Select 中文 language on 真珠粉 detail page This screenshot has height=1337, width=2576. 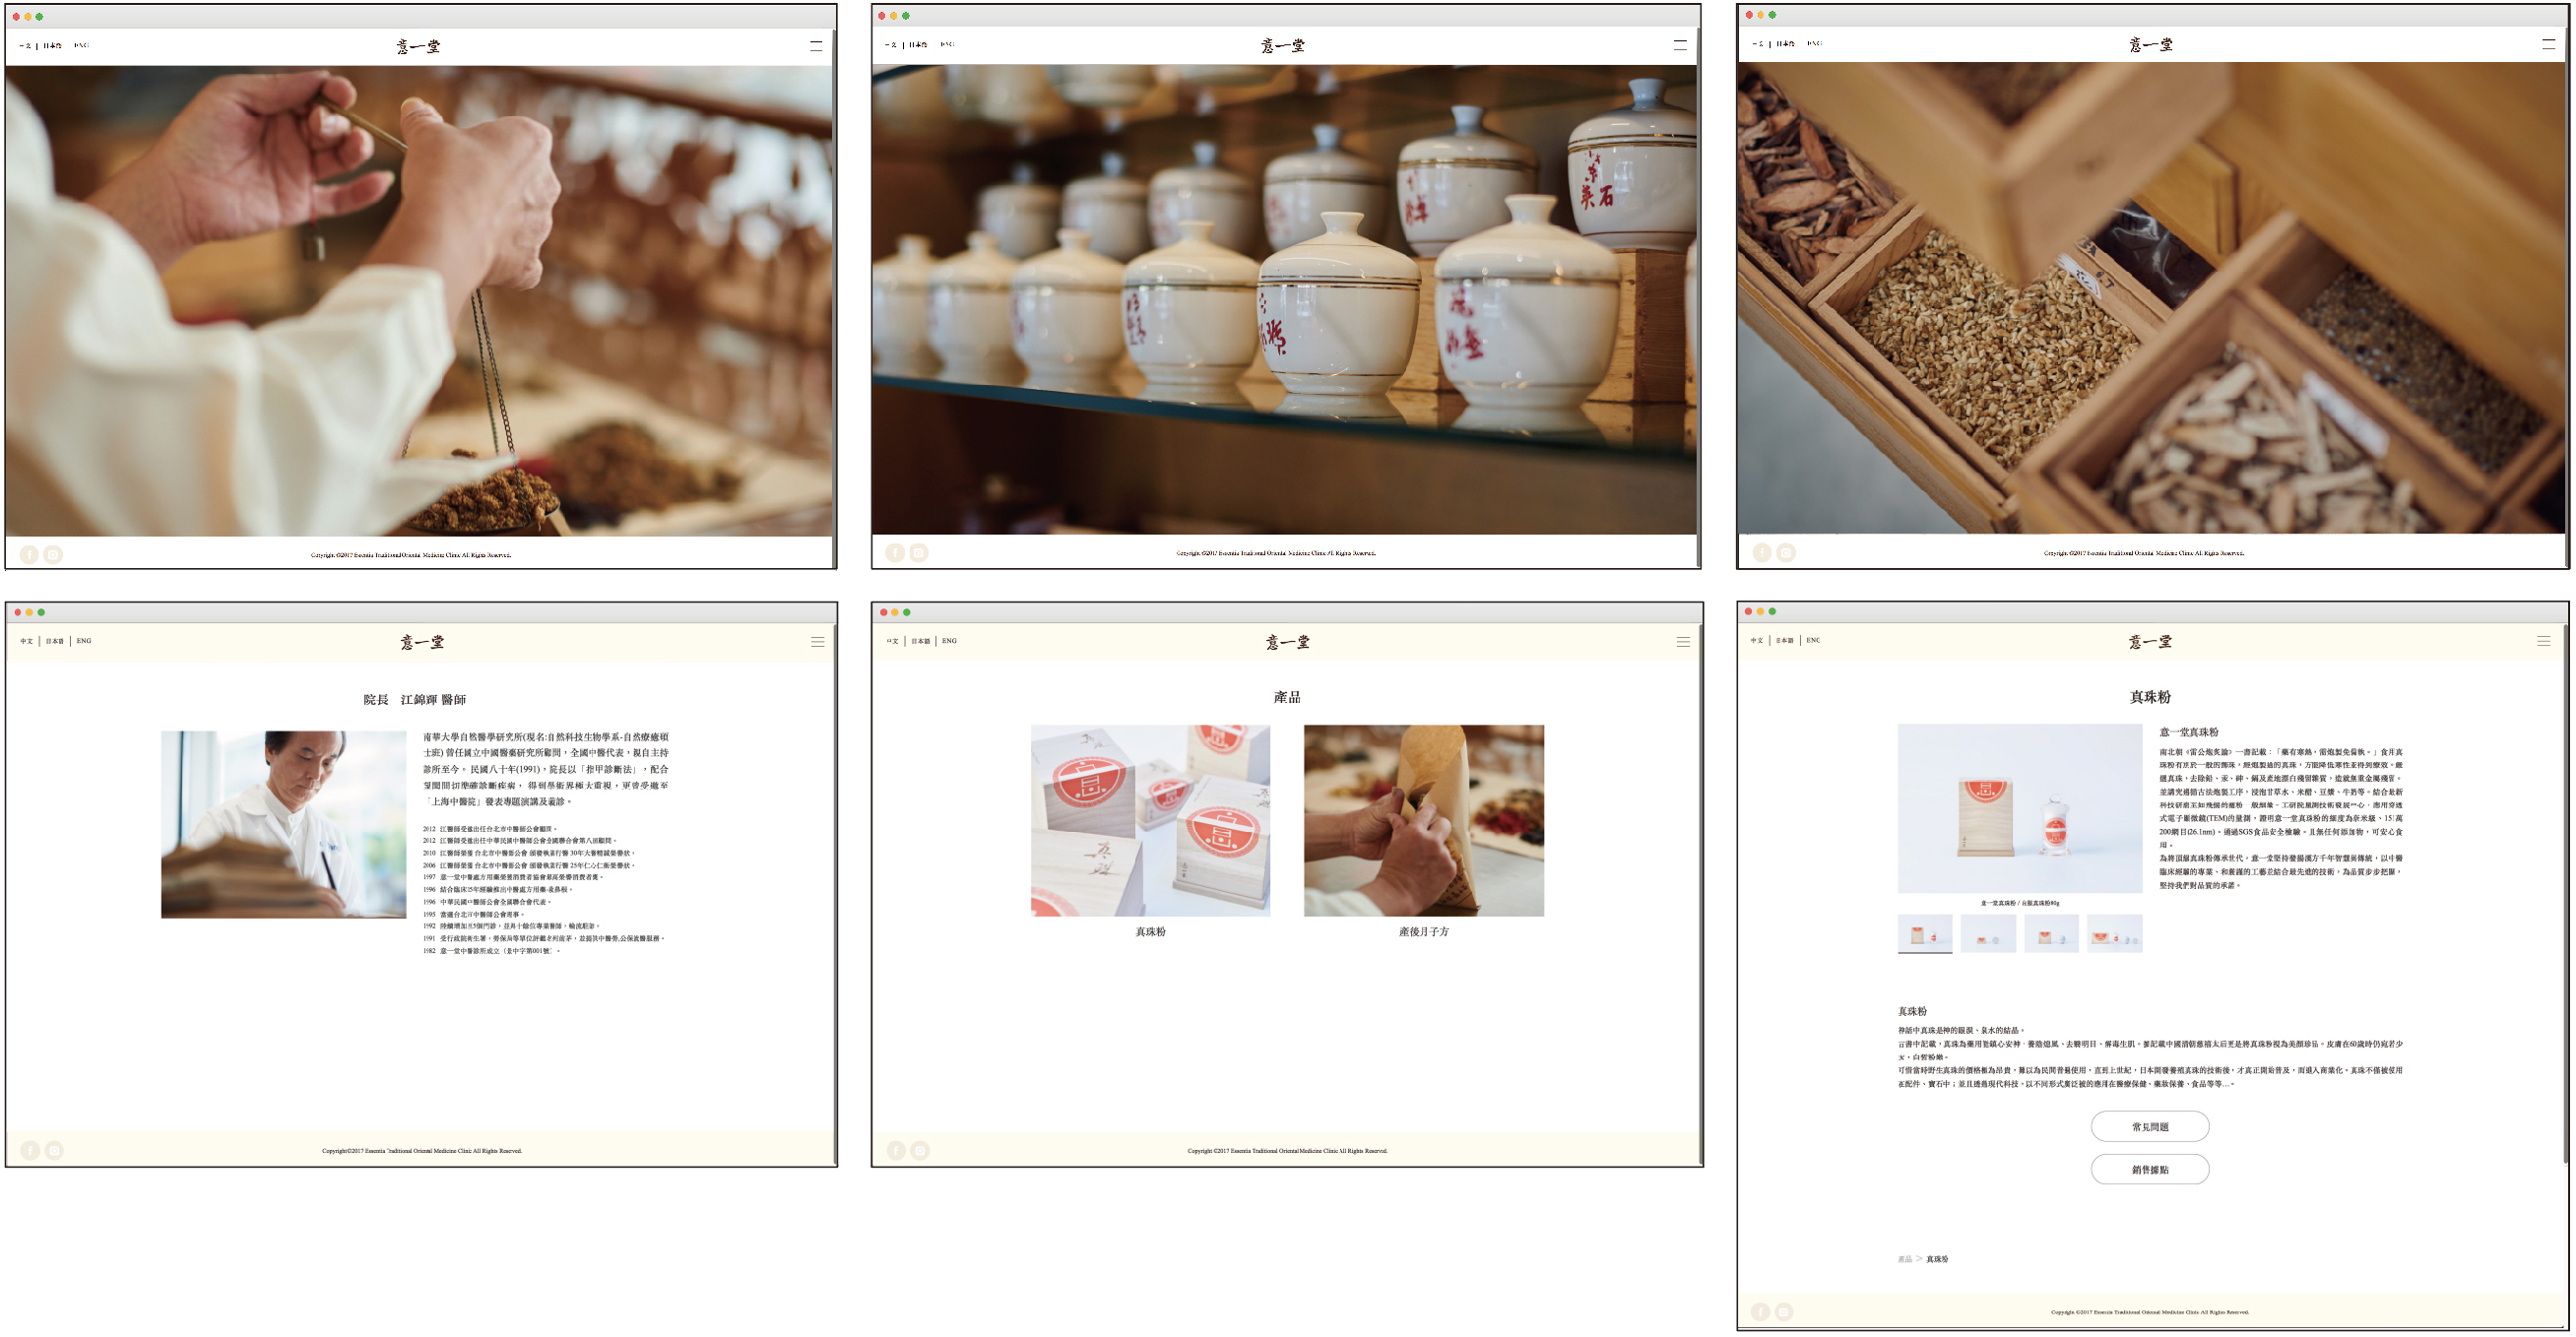1756,640
